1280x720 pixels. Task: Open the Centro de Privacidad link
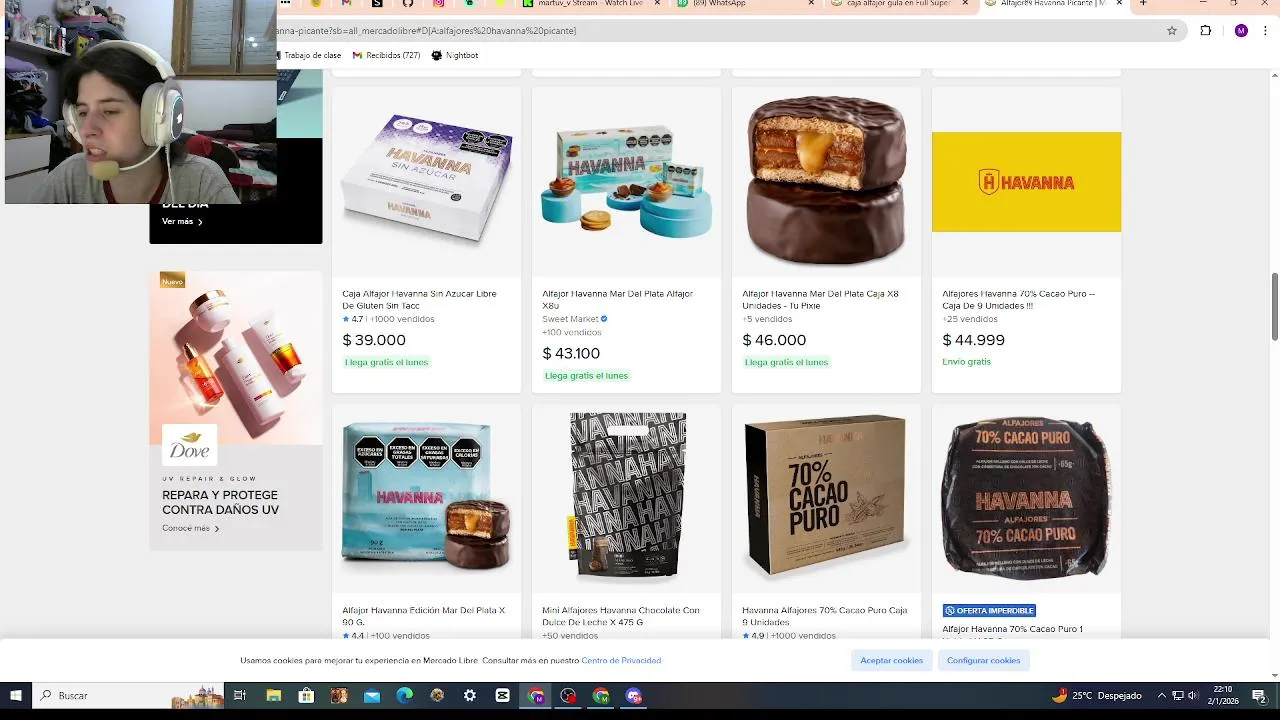click(621, 661)
